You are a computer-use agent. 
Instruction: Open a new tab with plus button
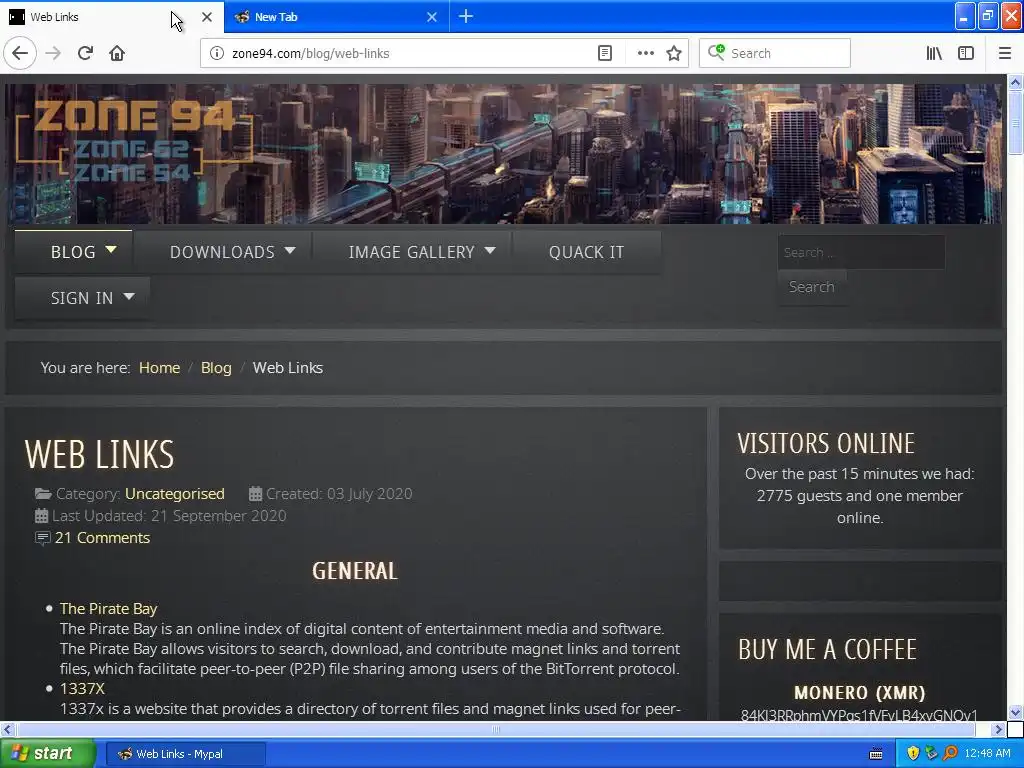[466, 16]
